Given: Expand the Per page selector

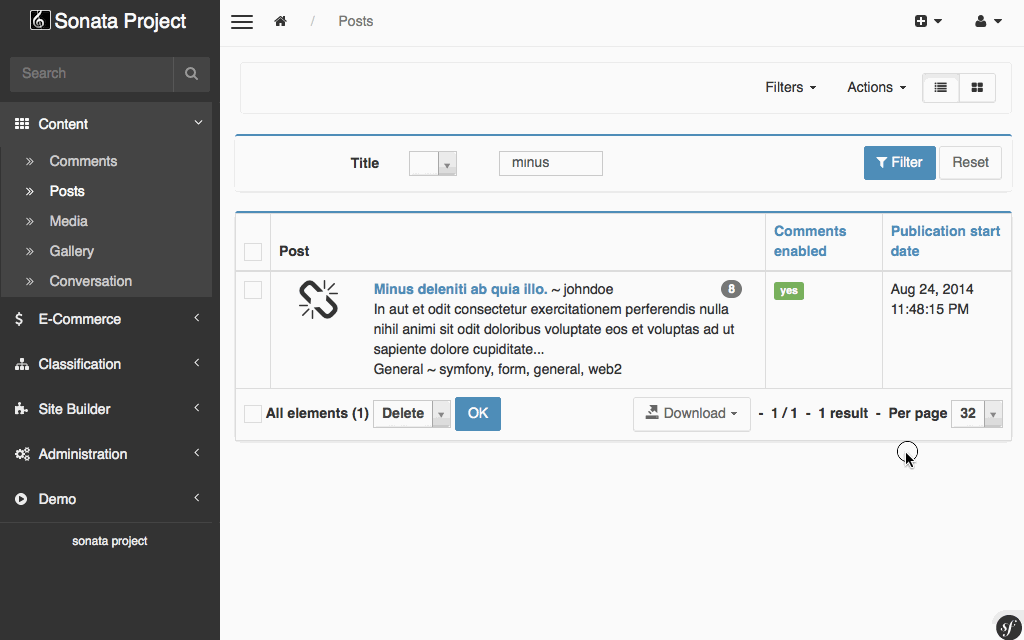Looking at the screenshot, I should click(977, 414).
